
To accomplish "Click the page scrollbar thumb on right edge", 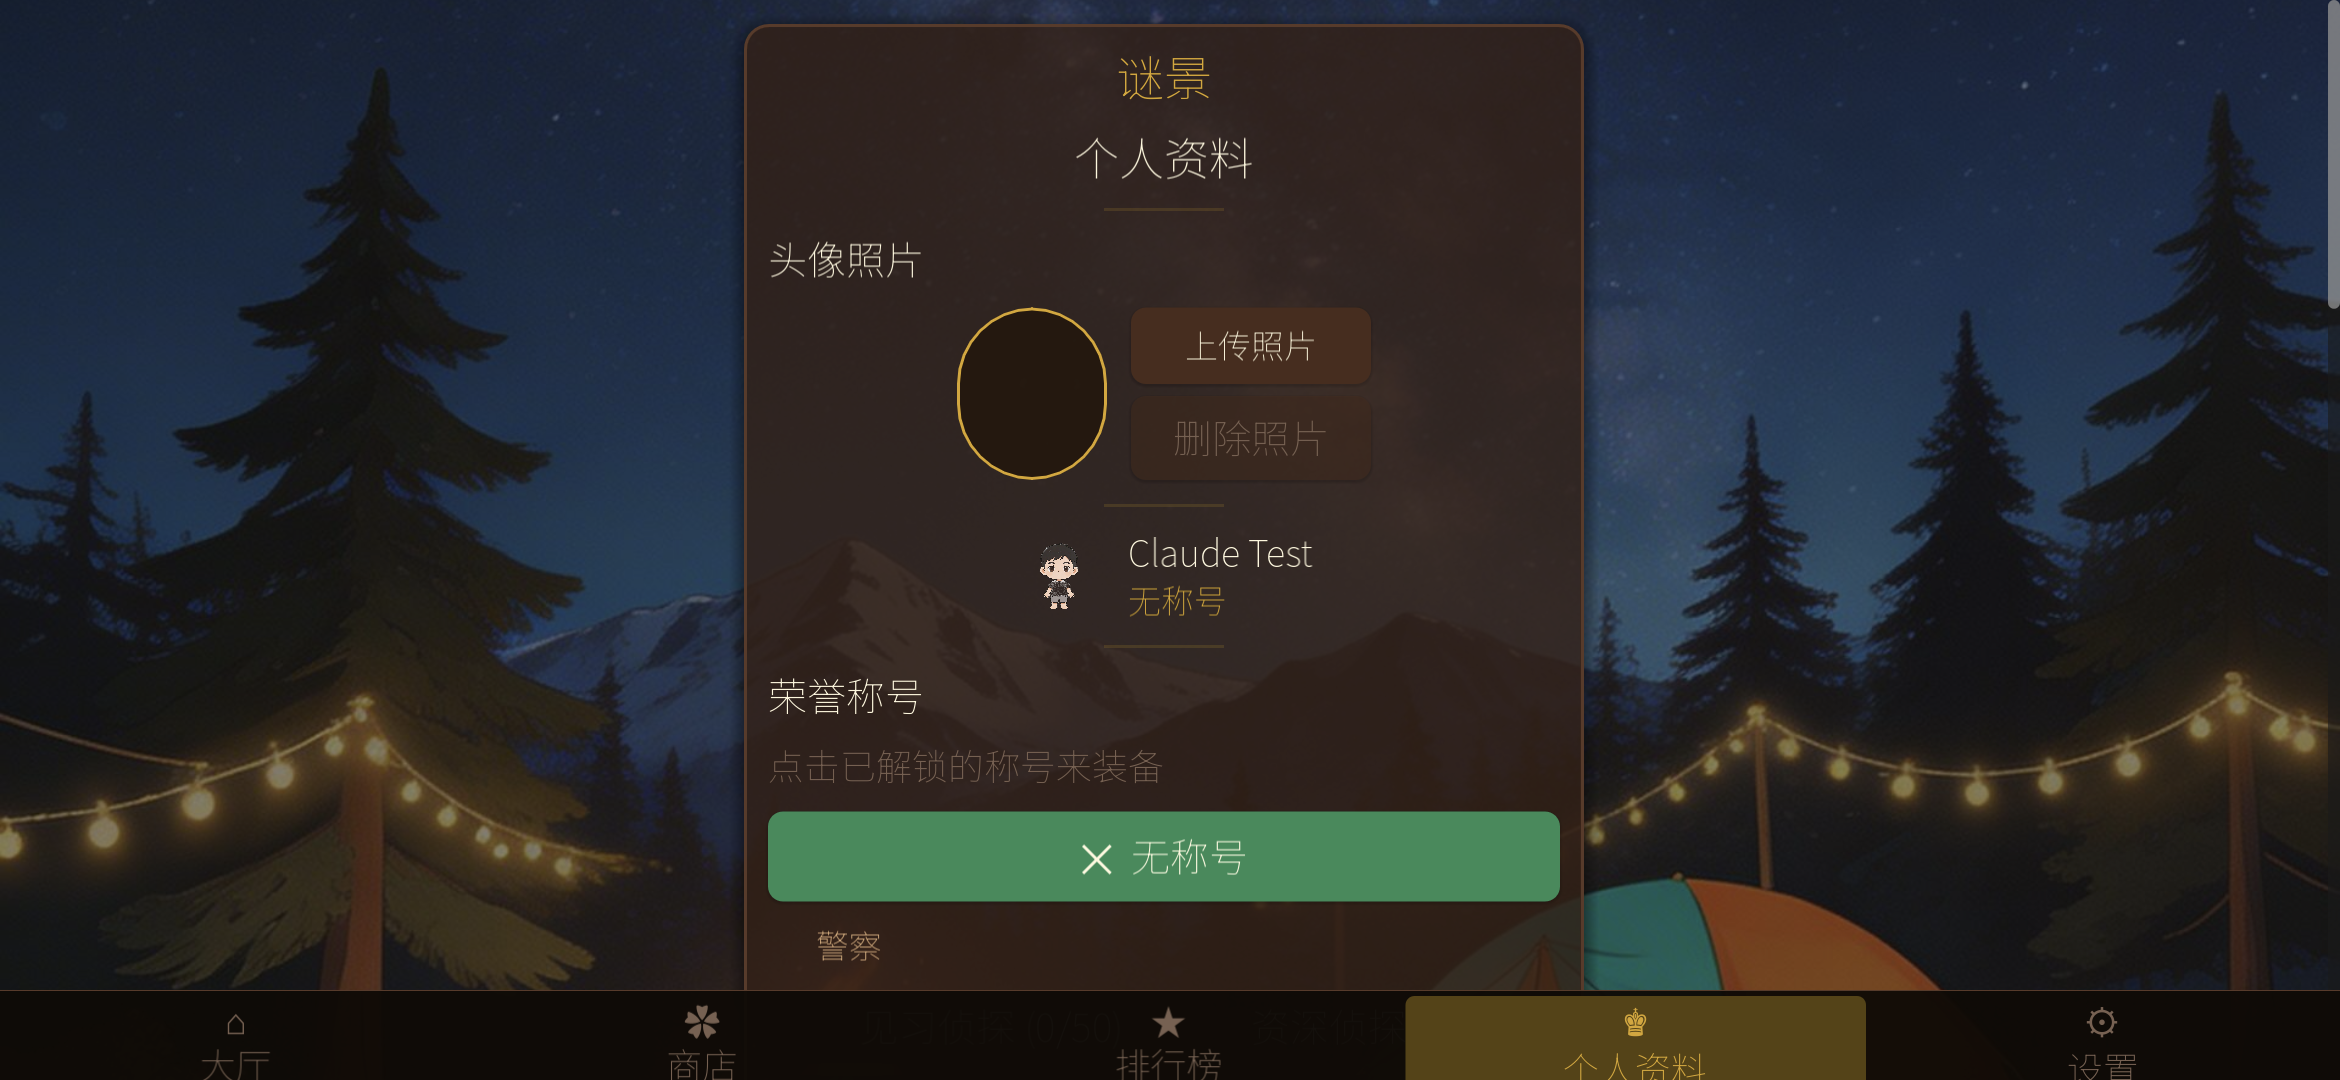I will coord(2333,155).
